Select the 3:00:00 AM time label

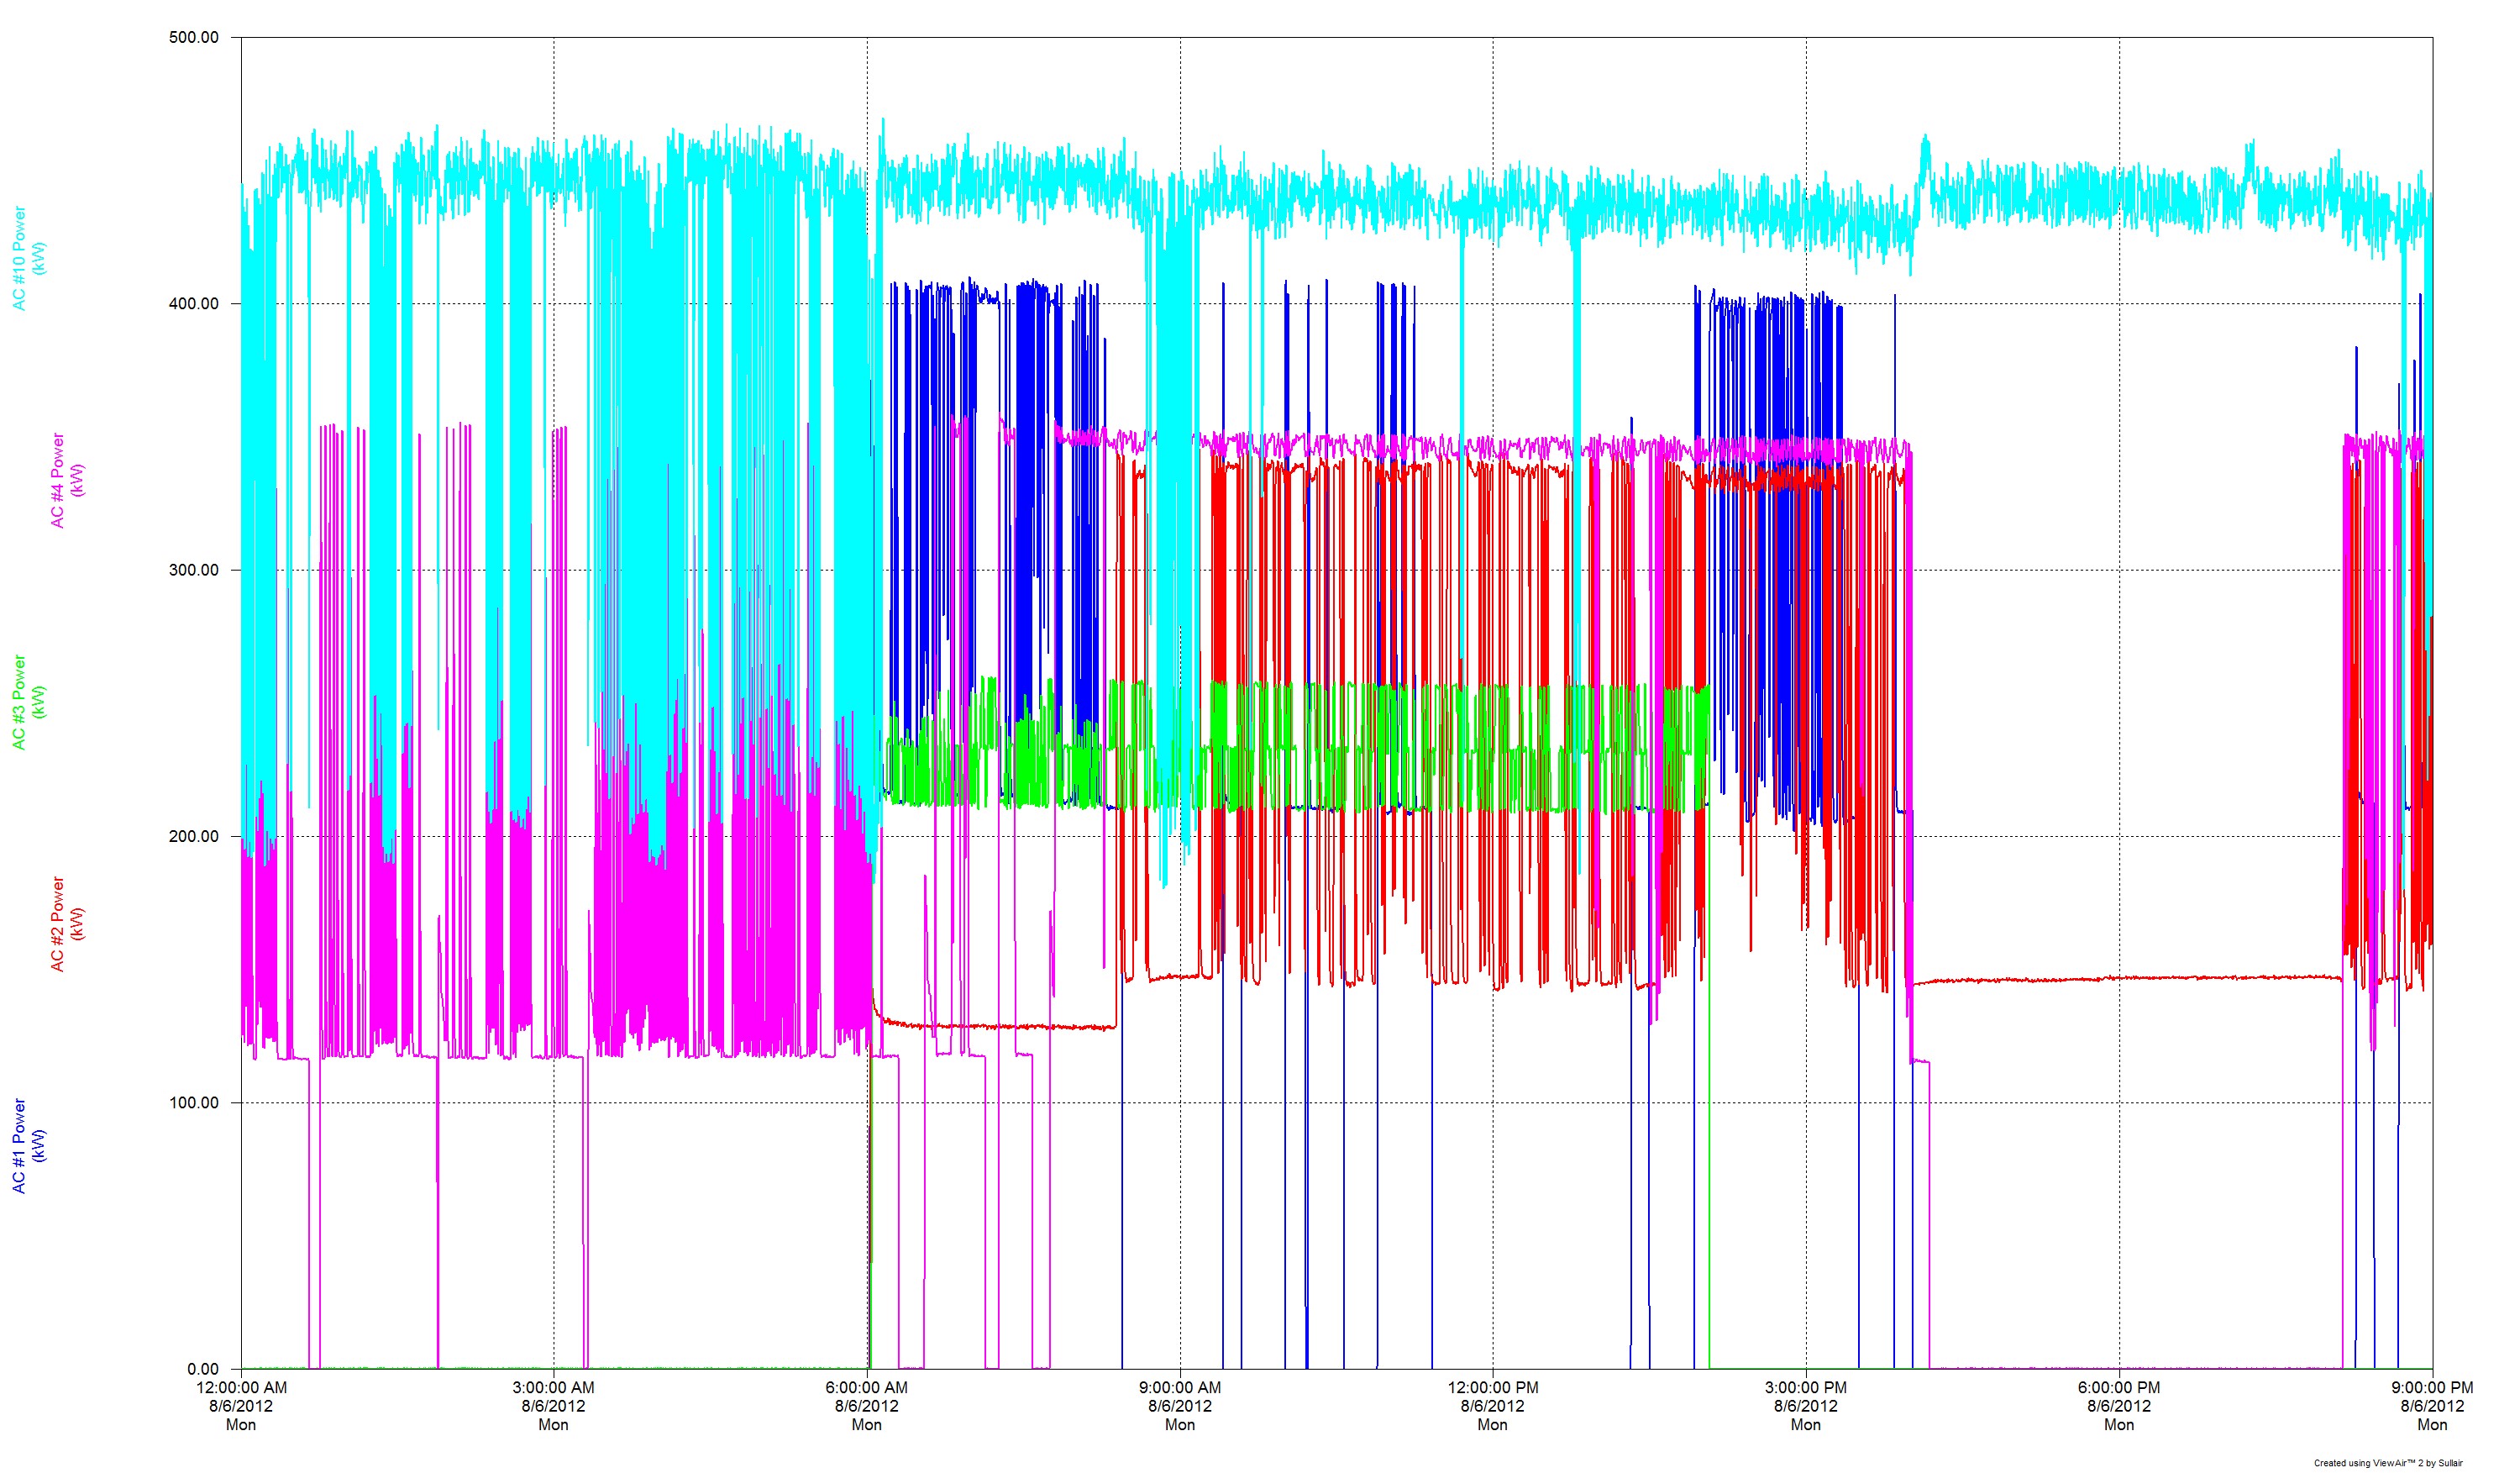tap(553, 1388)
